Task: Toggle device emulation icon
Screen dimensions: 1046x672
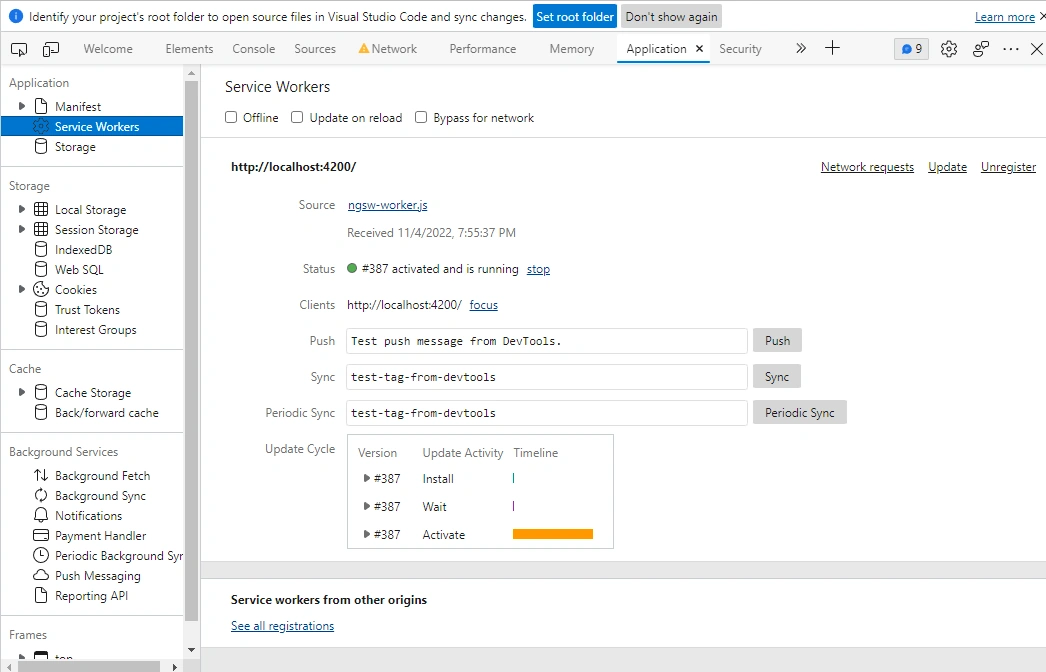Action: click(x=51, y=49)
